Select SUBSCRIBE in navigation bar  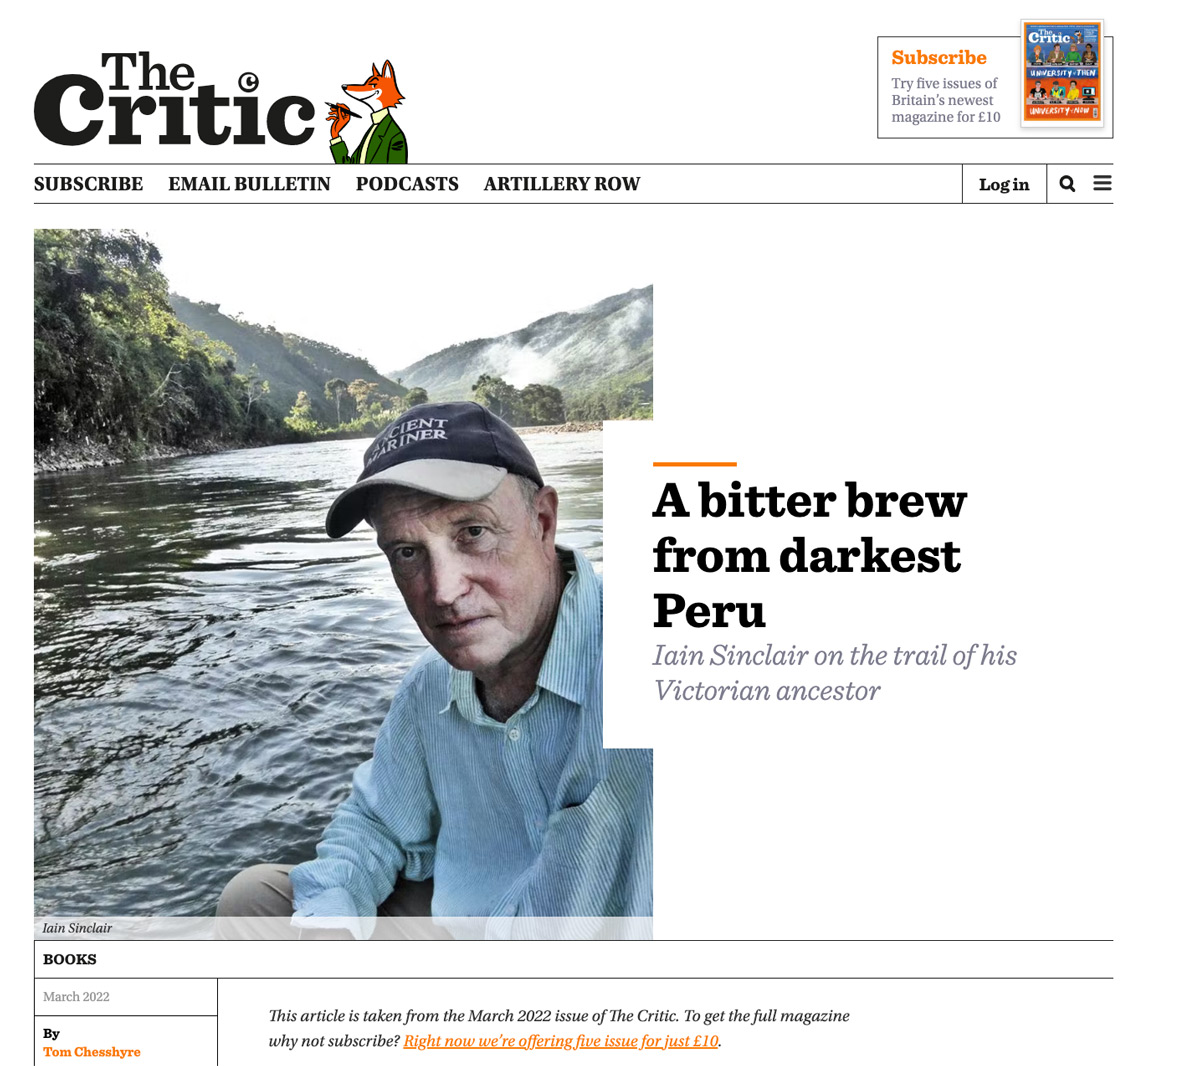[88, 184]
